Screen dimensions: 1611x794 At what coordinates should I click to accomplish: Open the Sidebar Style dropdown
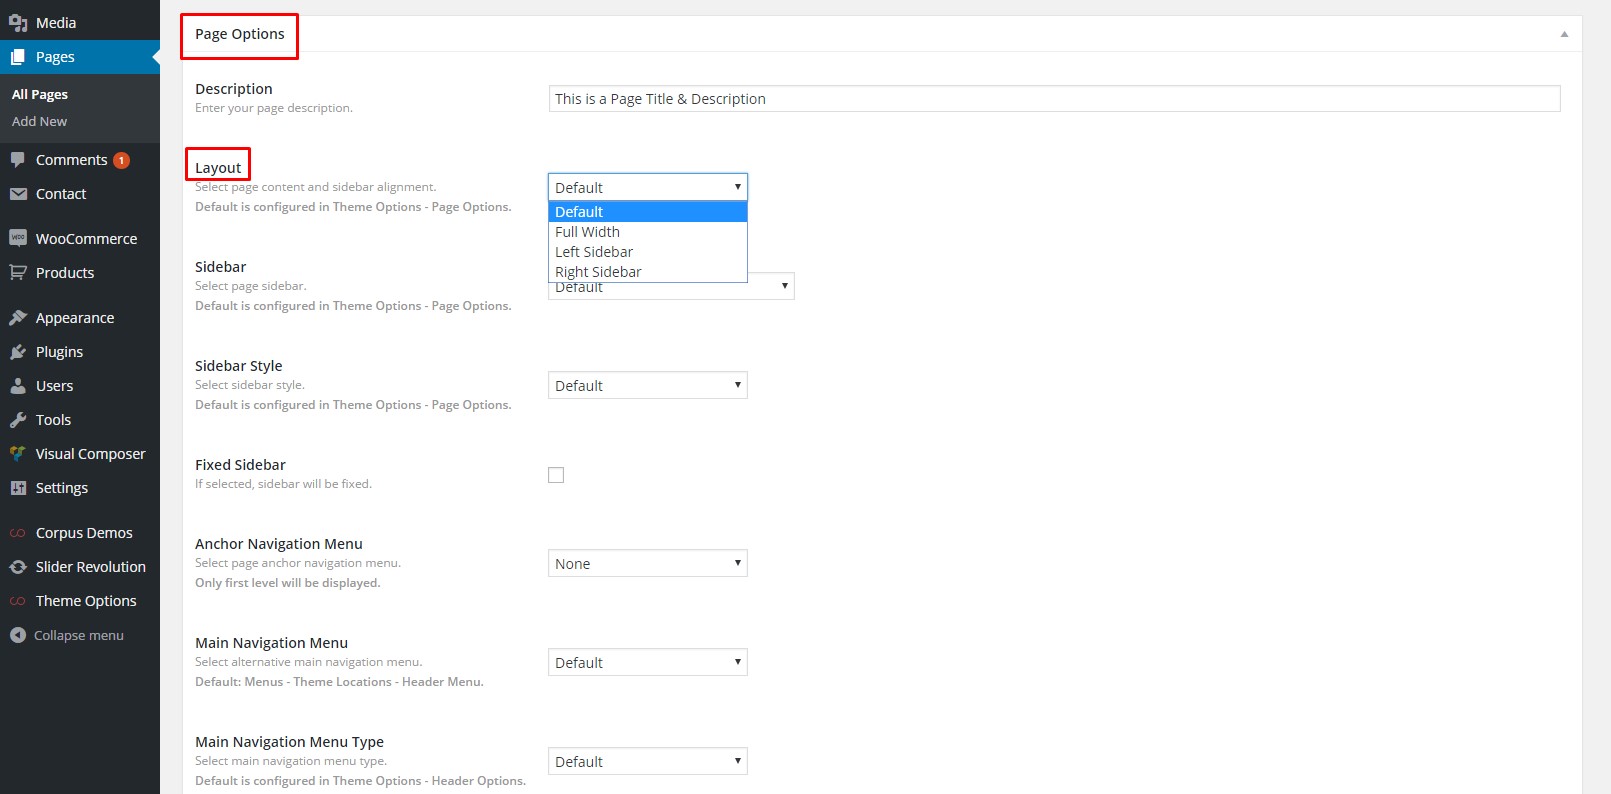[648, 385]
